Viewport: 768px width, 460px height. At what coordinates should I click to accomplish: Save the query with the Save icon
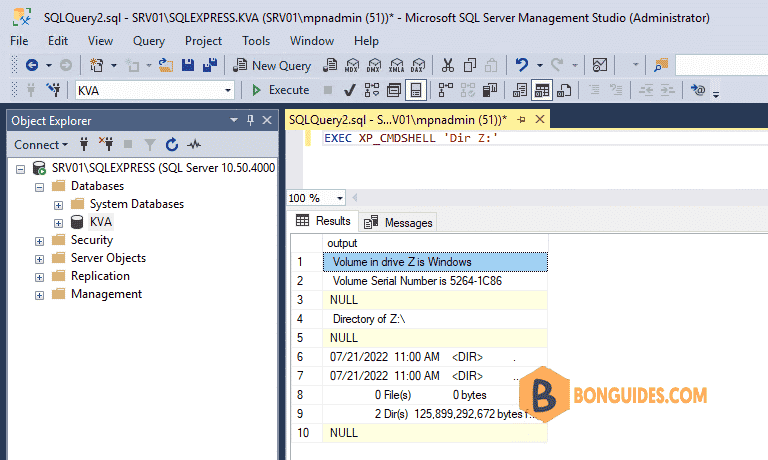click(x=188, y=65)
